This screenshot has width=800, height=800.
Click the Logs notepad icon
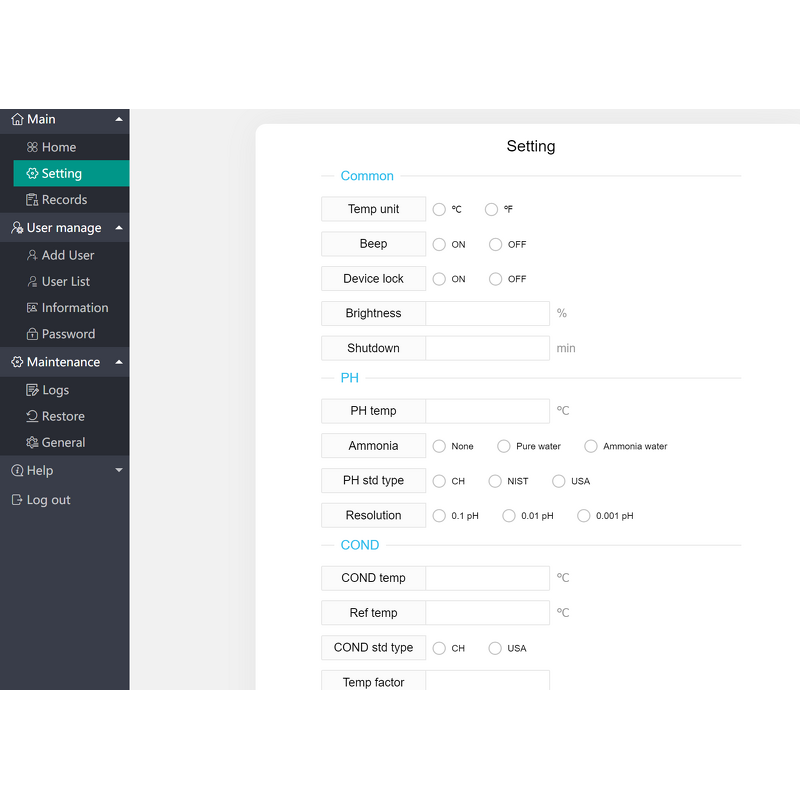point(32,390)
